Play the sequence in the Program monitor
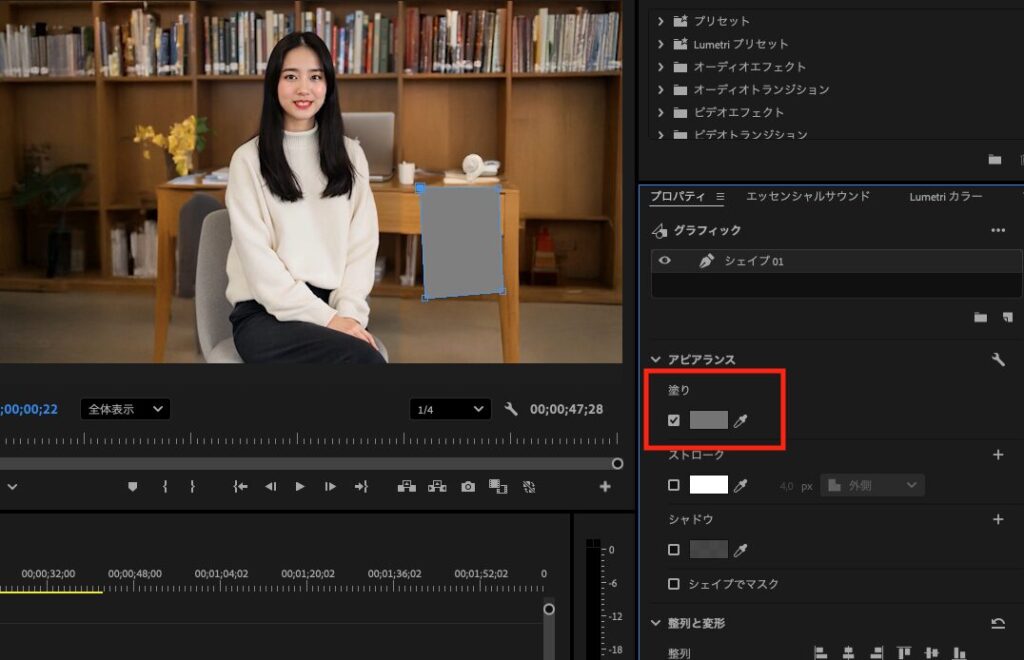This screenshot has height=660, width=1024. point(300,487)
